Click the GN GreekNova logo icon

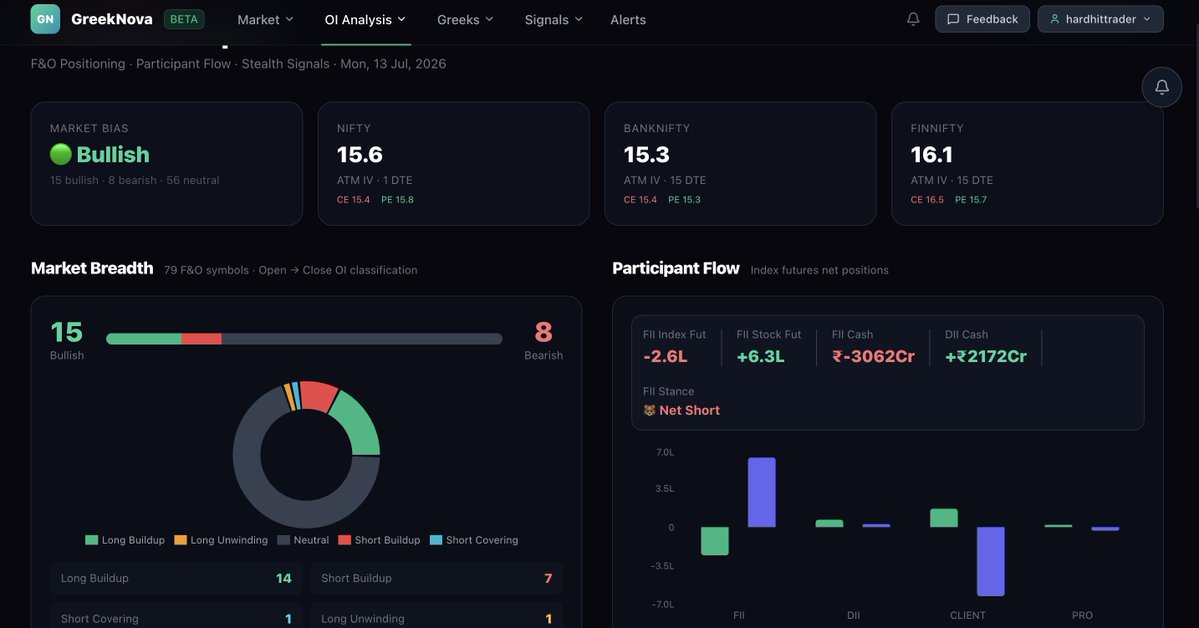[45, 19]
